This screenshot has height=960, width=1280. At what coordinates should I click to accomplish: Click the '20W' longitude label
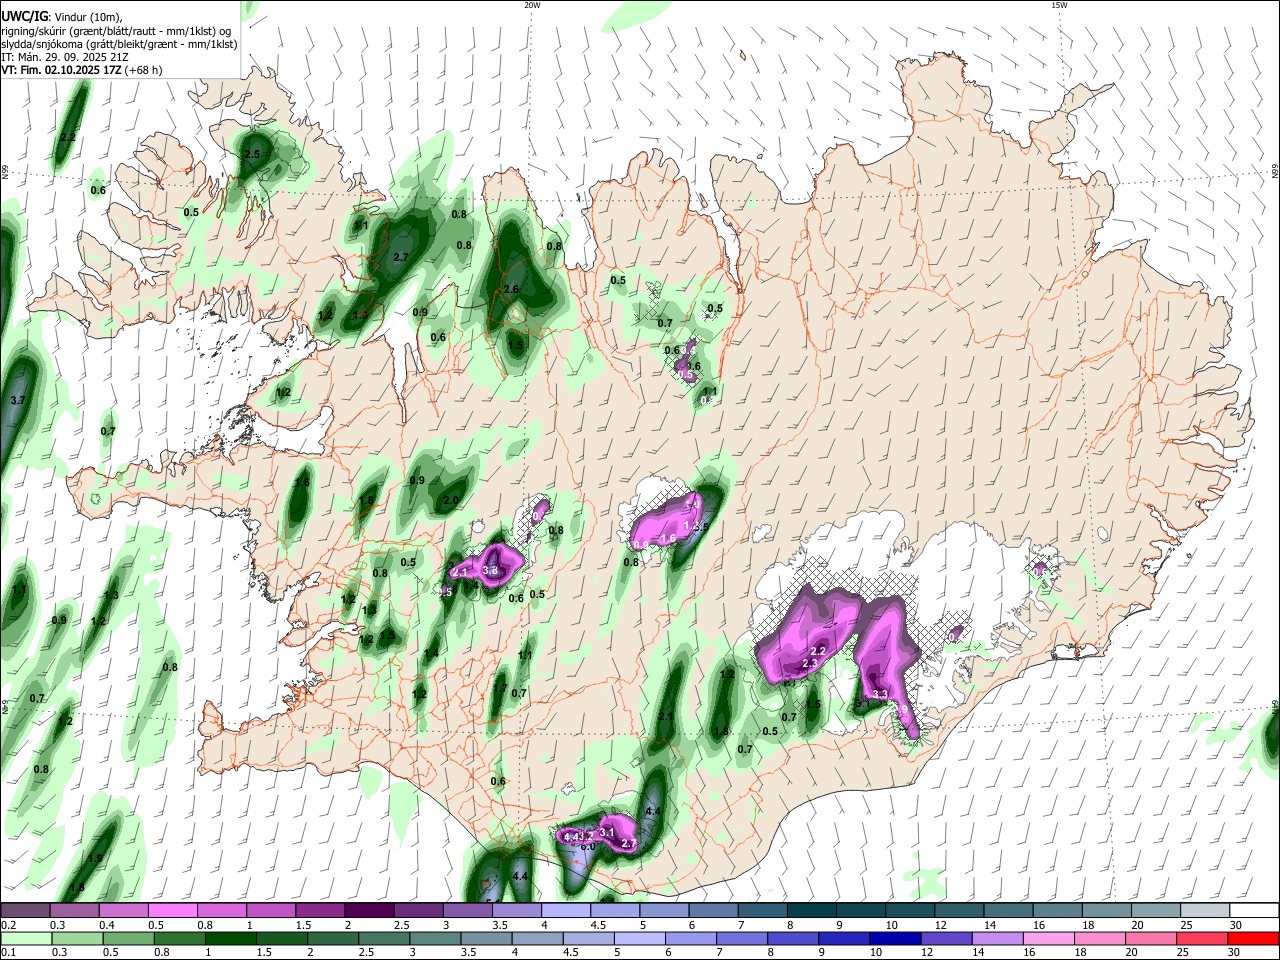tap(532, 5)
